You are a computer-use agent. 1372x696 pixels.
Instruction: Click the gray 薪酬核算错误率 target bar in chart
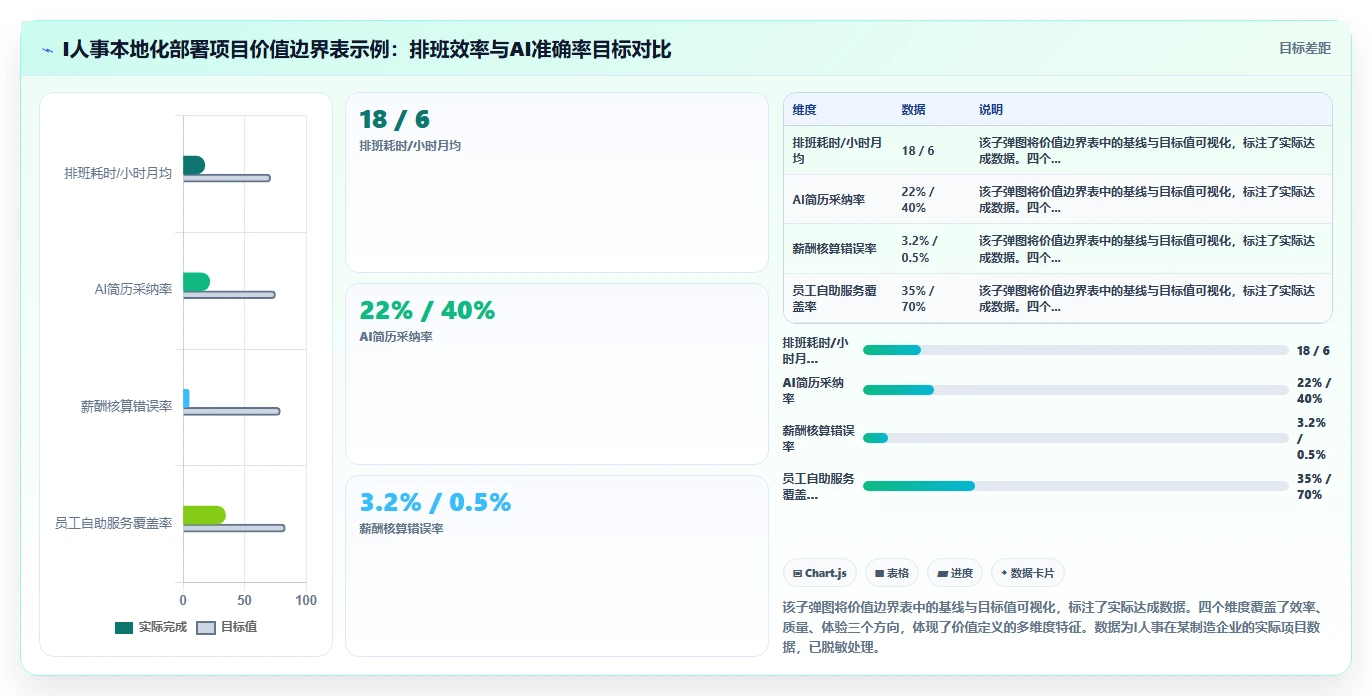pyautogui.click(x=231, y=411)
